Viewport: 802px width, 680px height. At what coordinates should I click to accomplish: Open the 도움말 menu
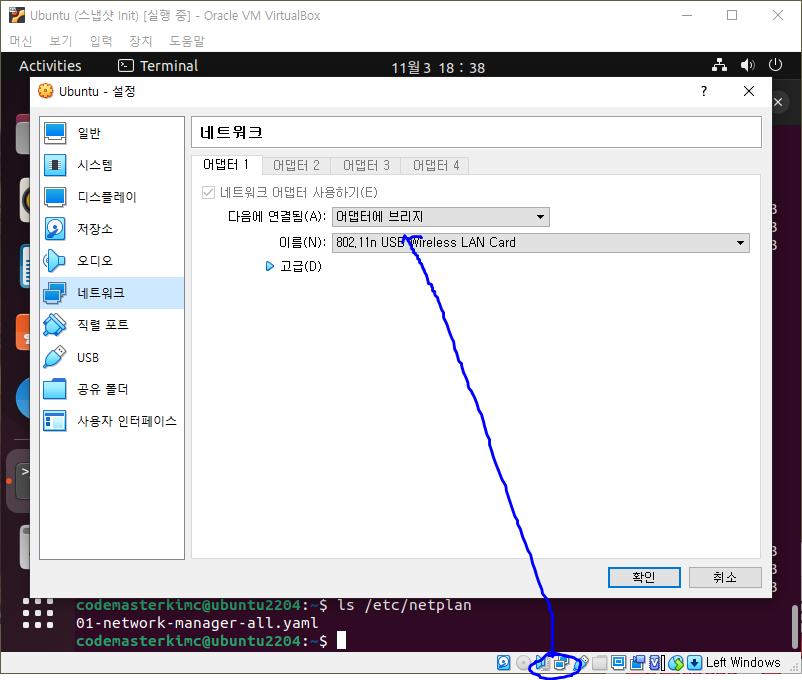click(187, 40)
